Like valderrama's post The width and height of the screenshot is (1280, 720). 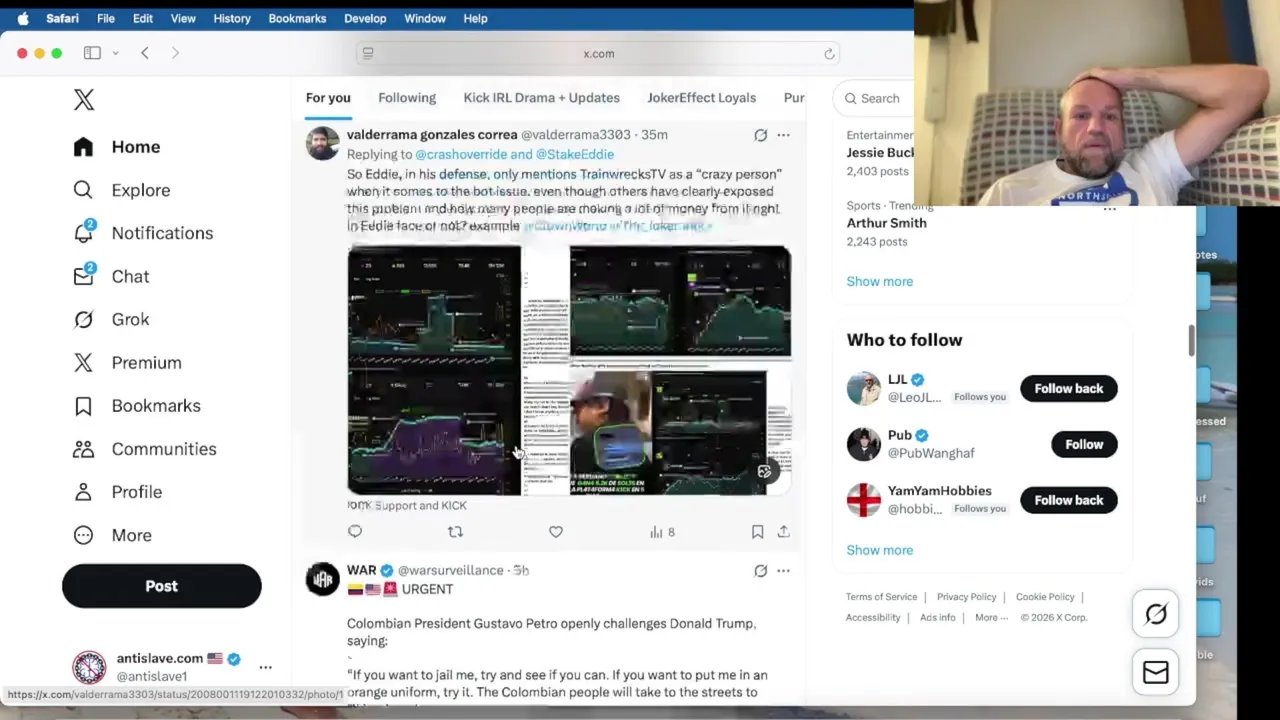[556, 532]
